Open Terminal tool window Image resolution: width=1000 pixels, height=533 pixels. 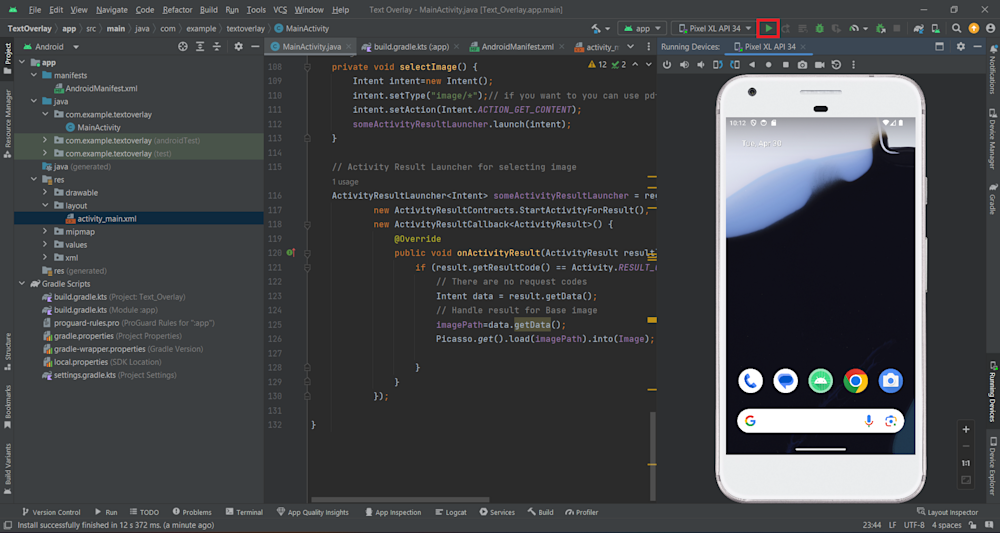pyautogui.click(x=243, y=512)
